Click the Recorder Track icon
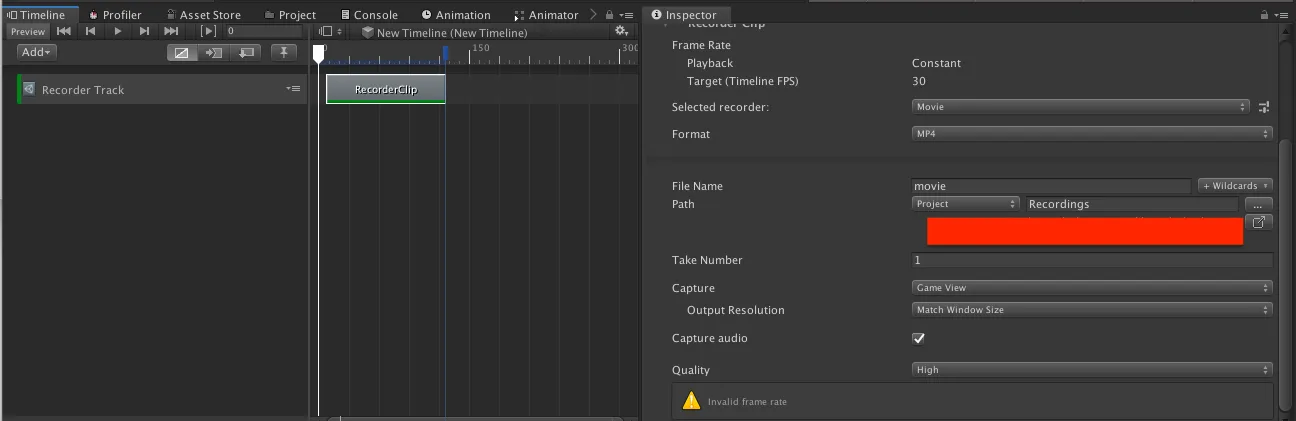This screenshot has height=421, width=1296. click(30, 89)
